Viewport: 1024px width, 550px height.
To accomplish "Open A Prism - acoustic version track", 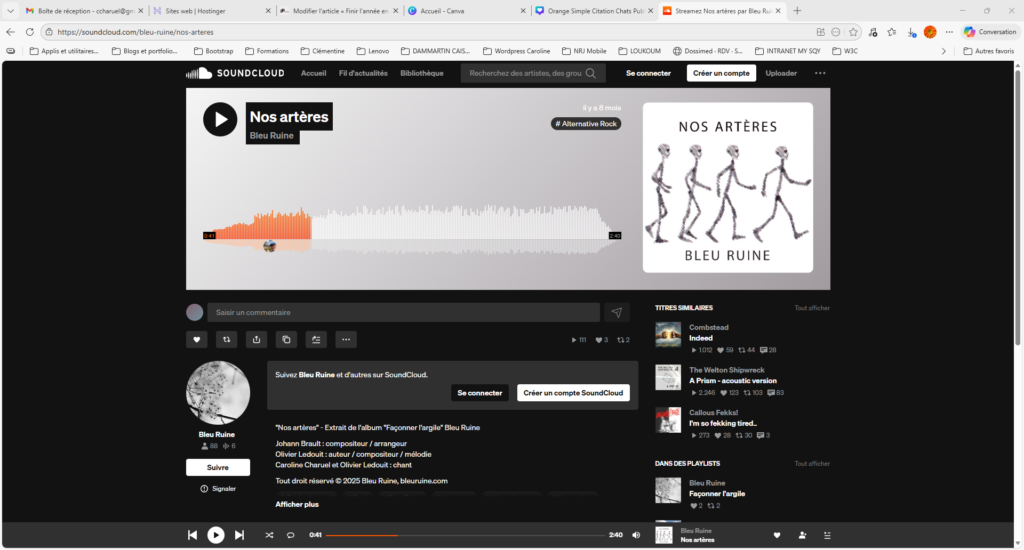I will 733,381.
